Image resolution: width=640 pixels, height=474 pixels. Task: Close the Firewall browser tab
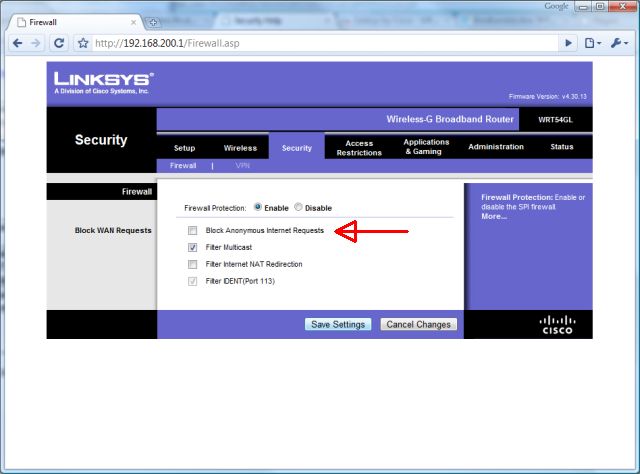pos(133,22)
